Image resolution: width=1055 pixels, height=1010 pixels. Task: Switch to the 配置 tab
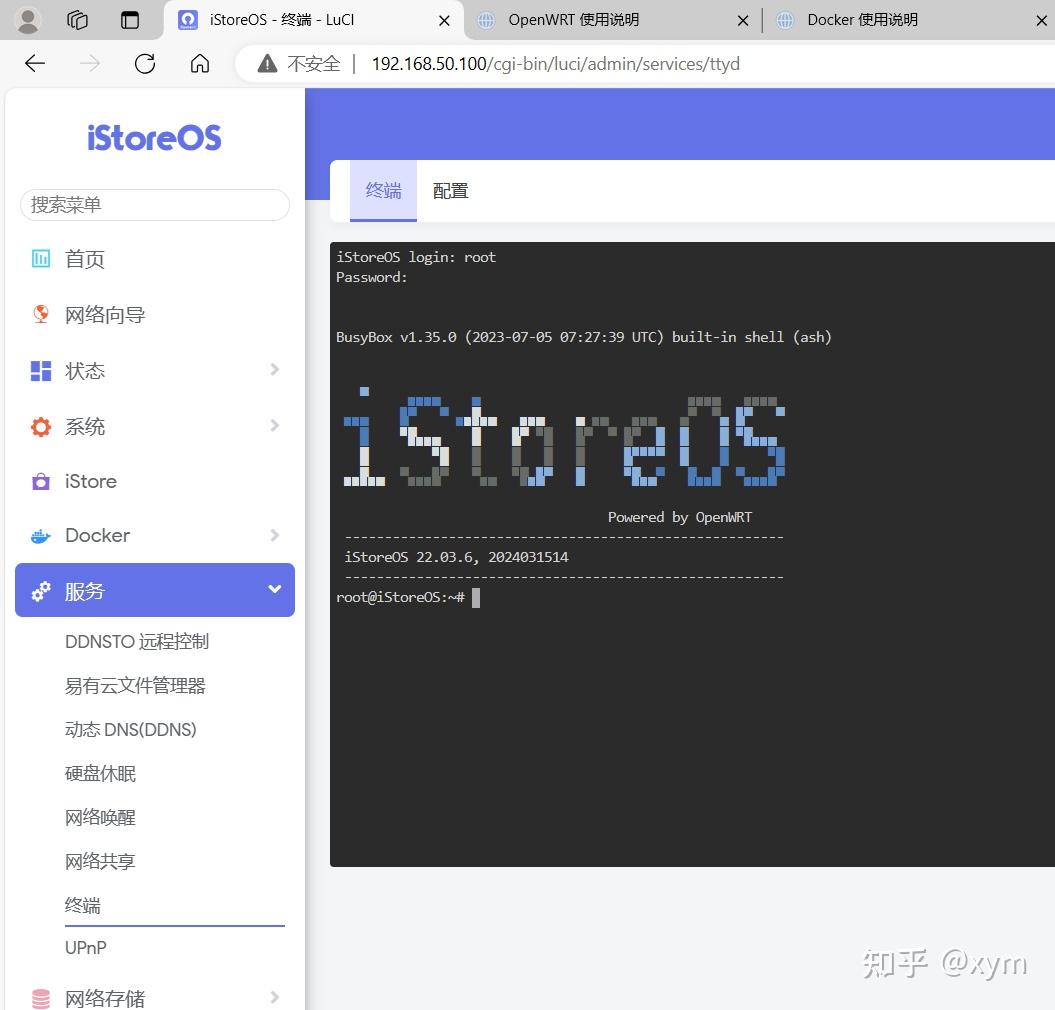(x=449, y=190)
